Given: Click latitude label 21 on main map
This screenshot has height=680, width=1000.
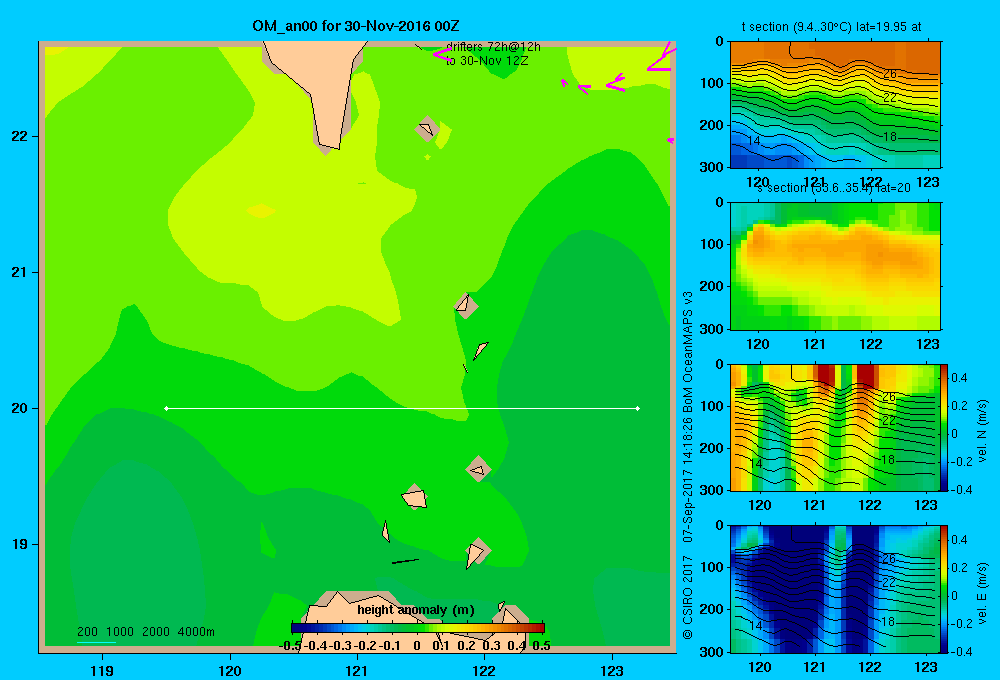Looking at the screenshot, I should pyautogui.click(x=20, y=272).
